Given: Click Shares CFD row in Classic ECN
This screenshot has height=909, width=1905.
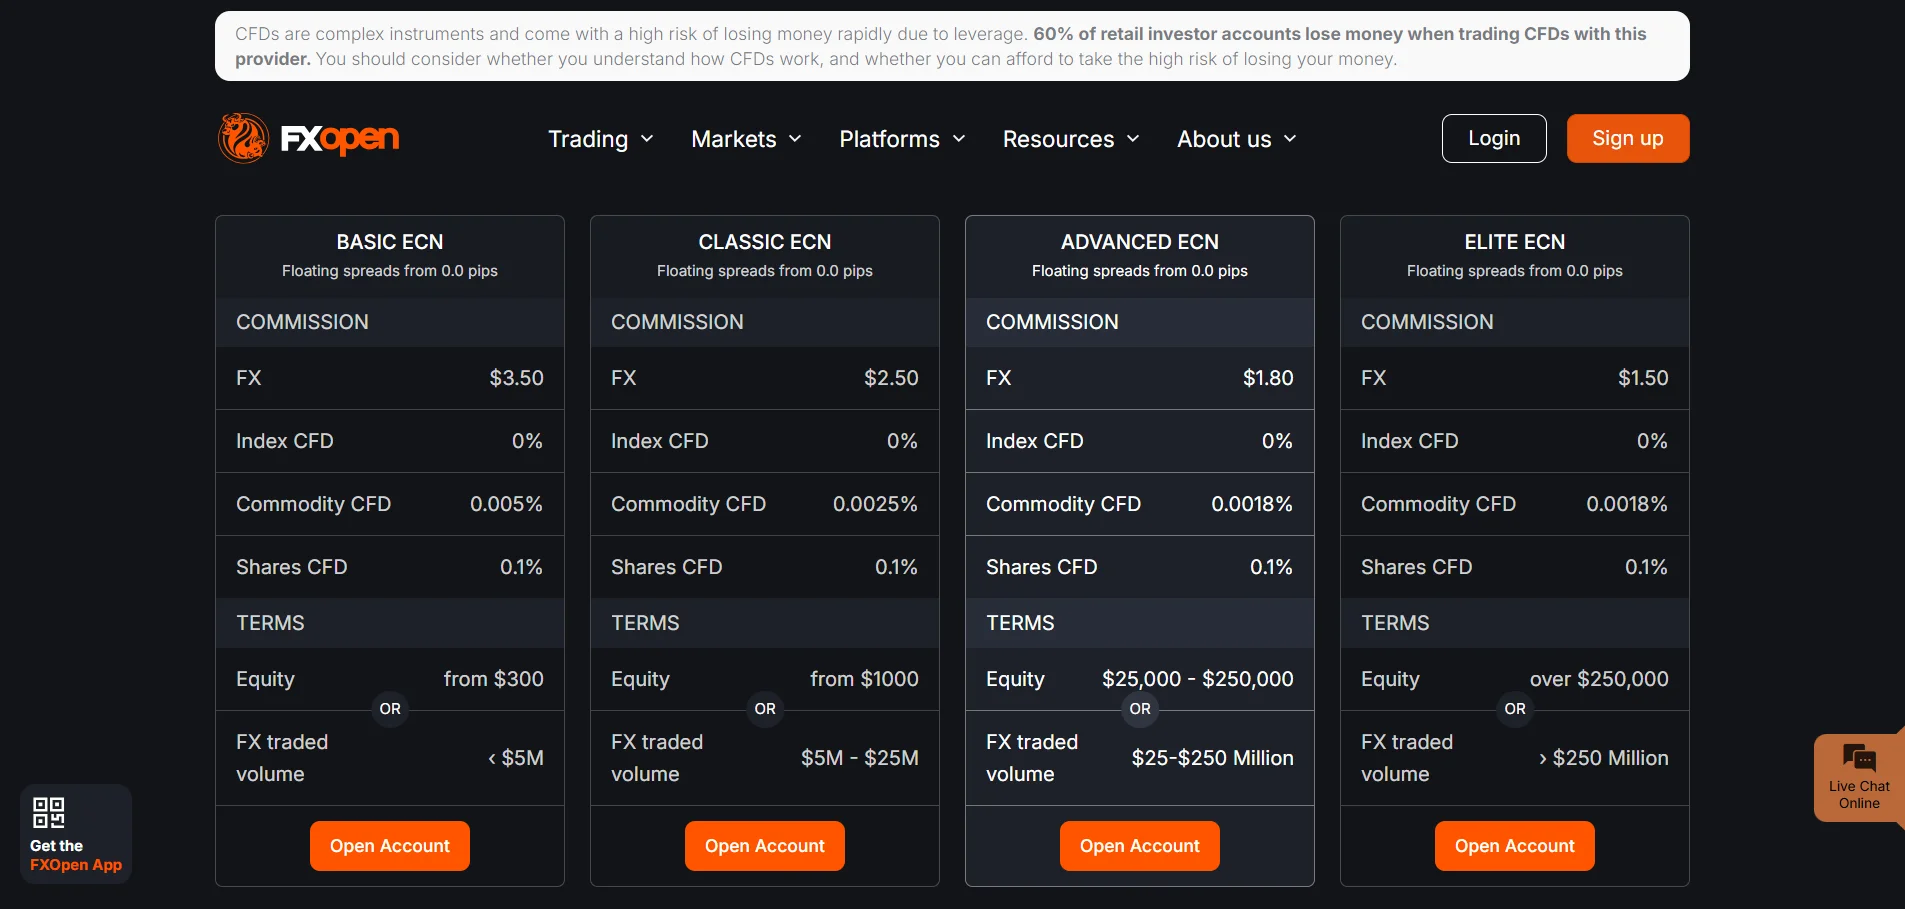Looking at the screenshot, I should 765,567.
